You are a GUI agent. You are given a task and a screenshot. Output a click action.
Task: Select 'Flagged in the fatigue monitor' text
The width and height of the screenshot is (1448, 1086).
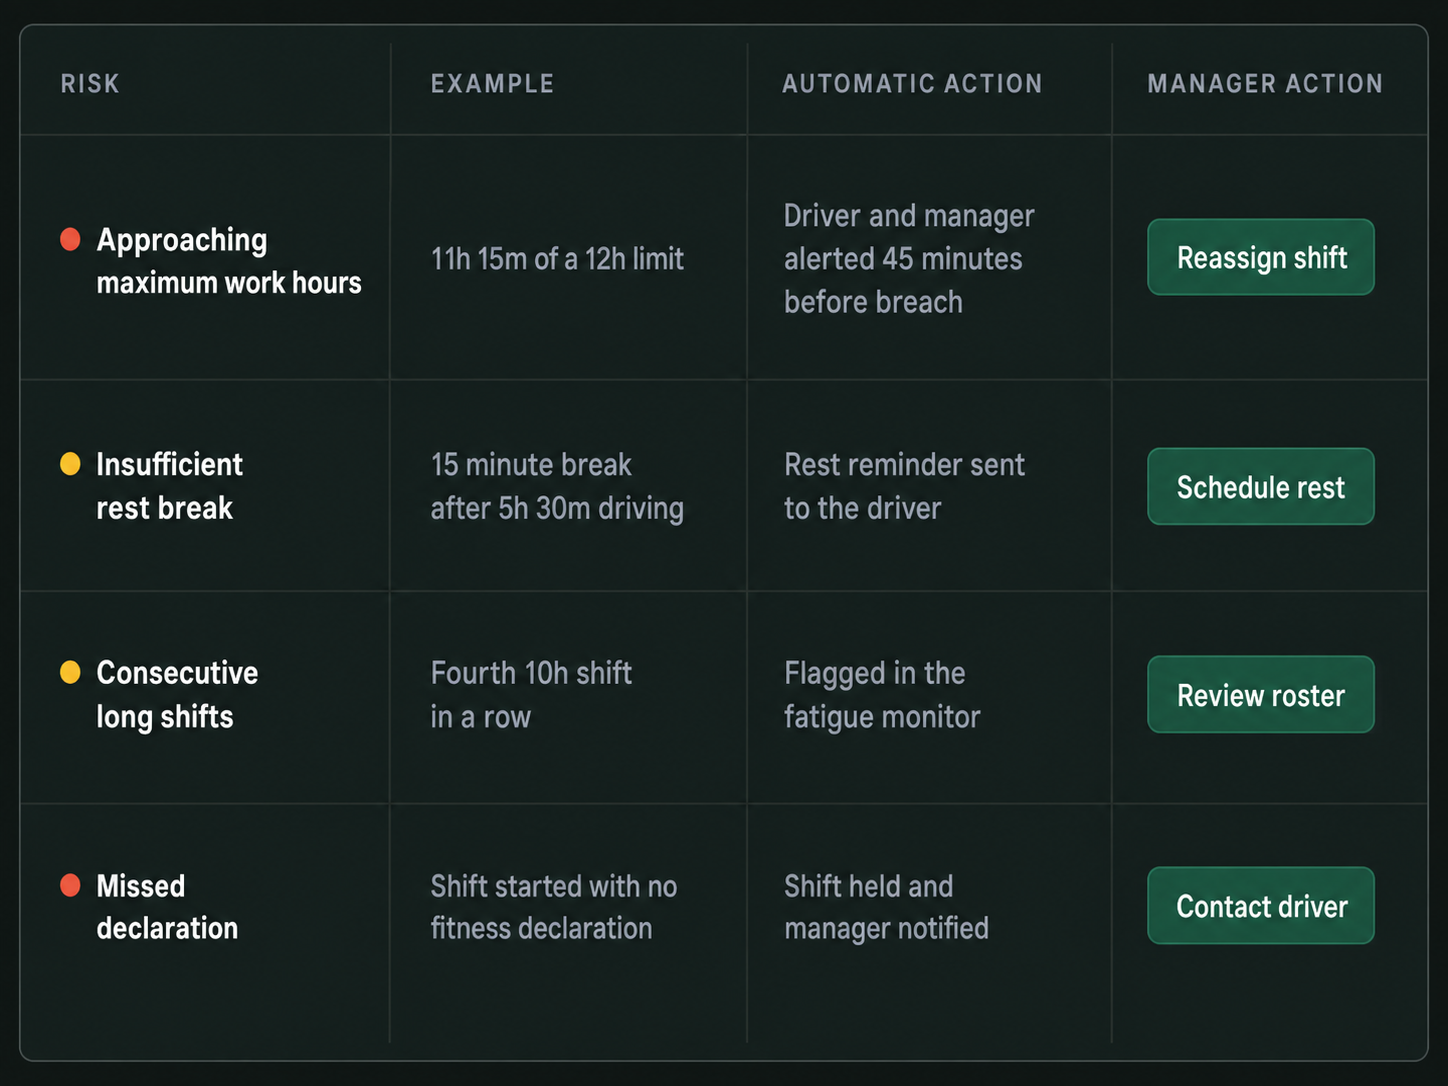point(882,695)
